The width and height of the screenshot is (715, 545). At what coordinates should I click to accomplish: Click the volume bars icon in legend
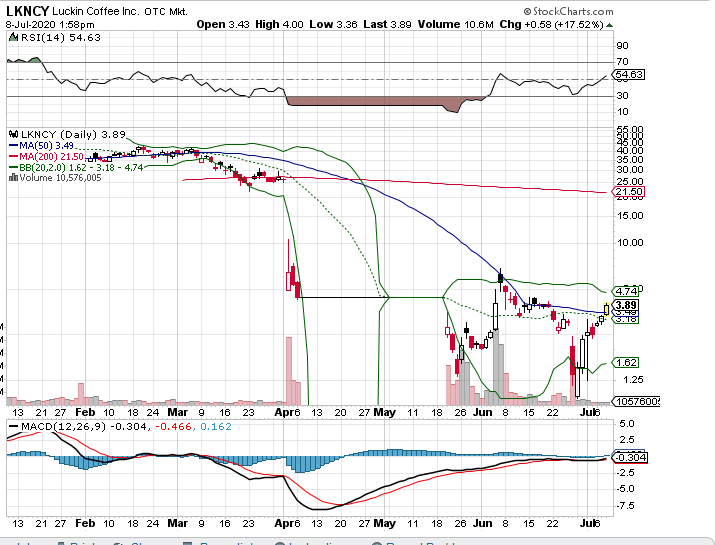[13, 177]
